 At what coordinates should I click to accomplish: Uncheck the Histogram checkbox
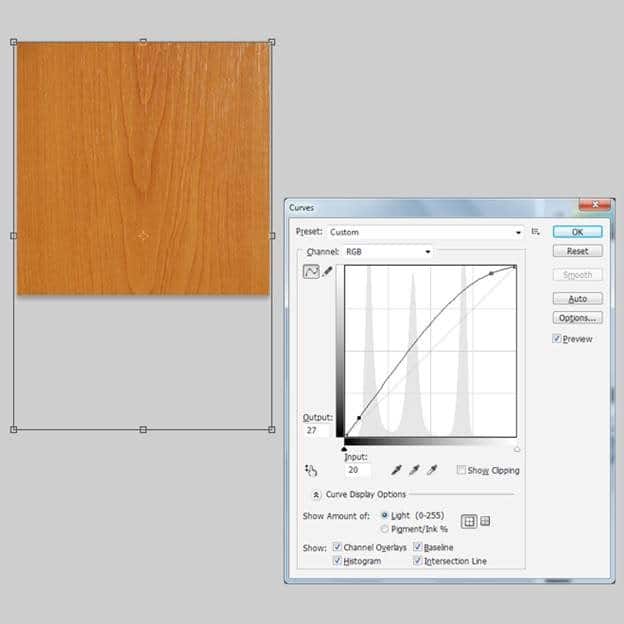coord(337,562)
